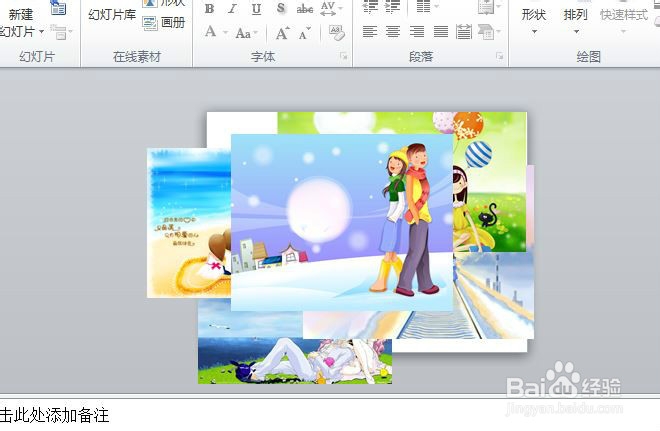Expand the columns dropdown arrow
Image resolution: width=660 pixels, height=431 pixels.
click(436, 6)
